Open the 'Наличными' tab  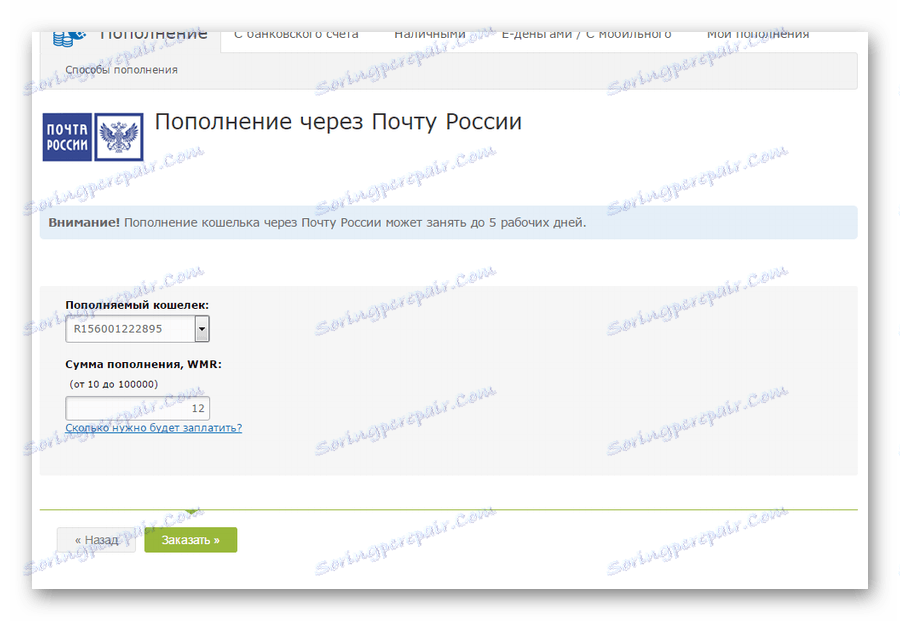429,36
